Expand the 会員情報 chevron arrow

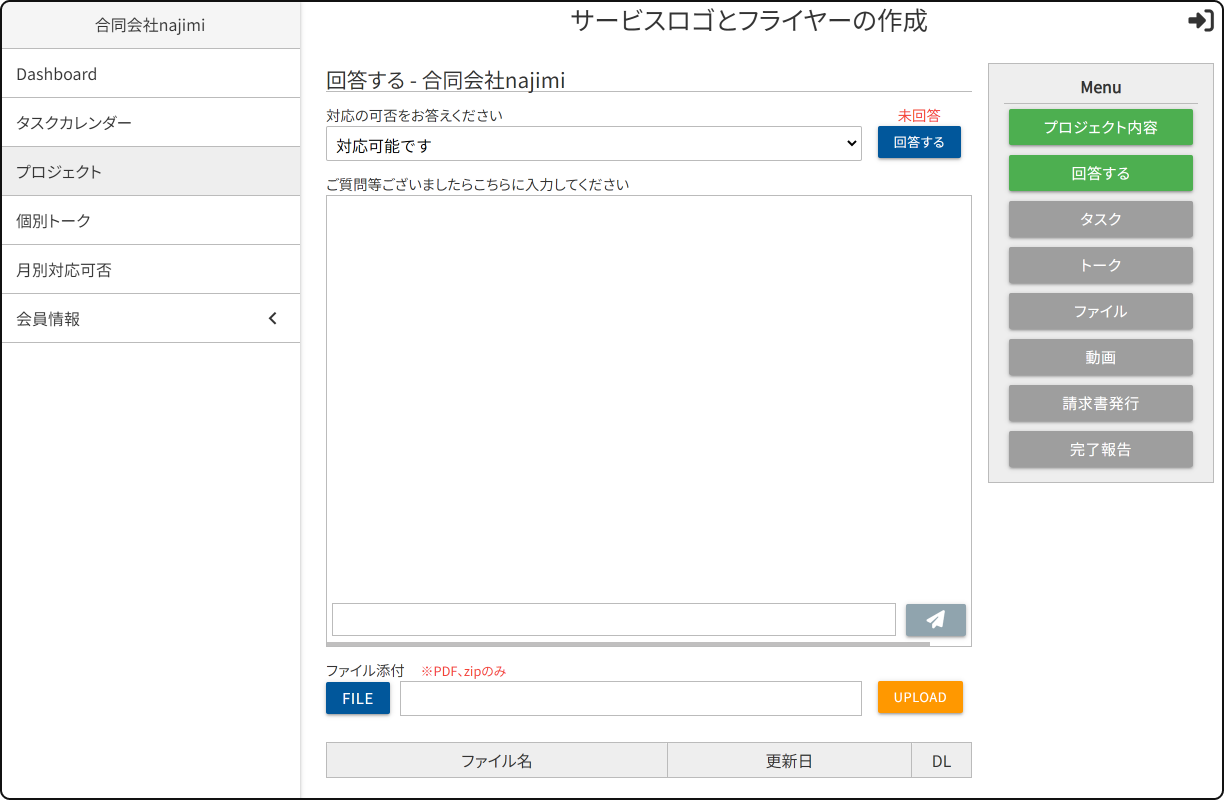273,319
